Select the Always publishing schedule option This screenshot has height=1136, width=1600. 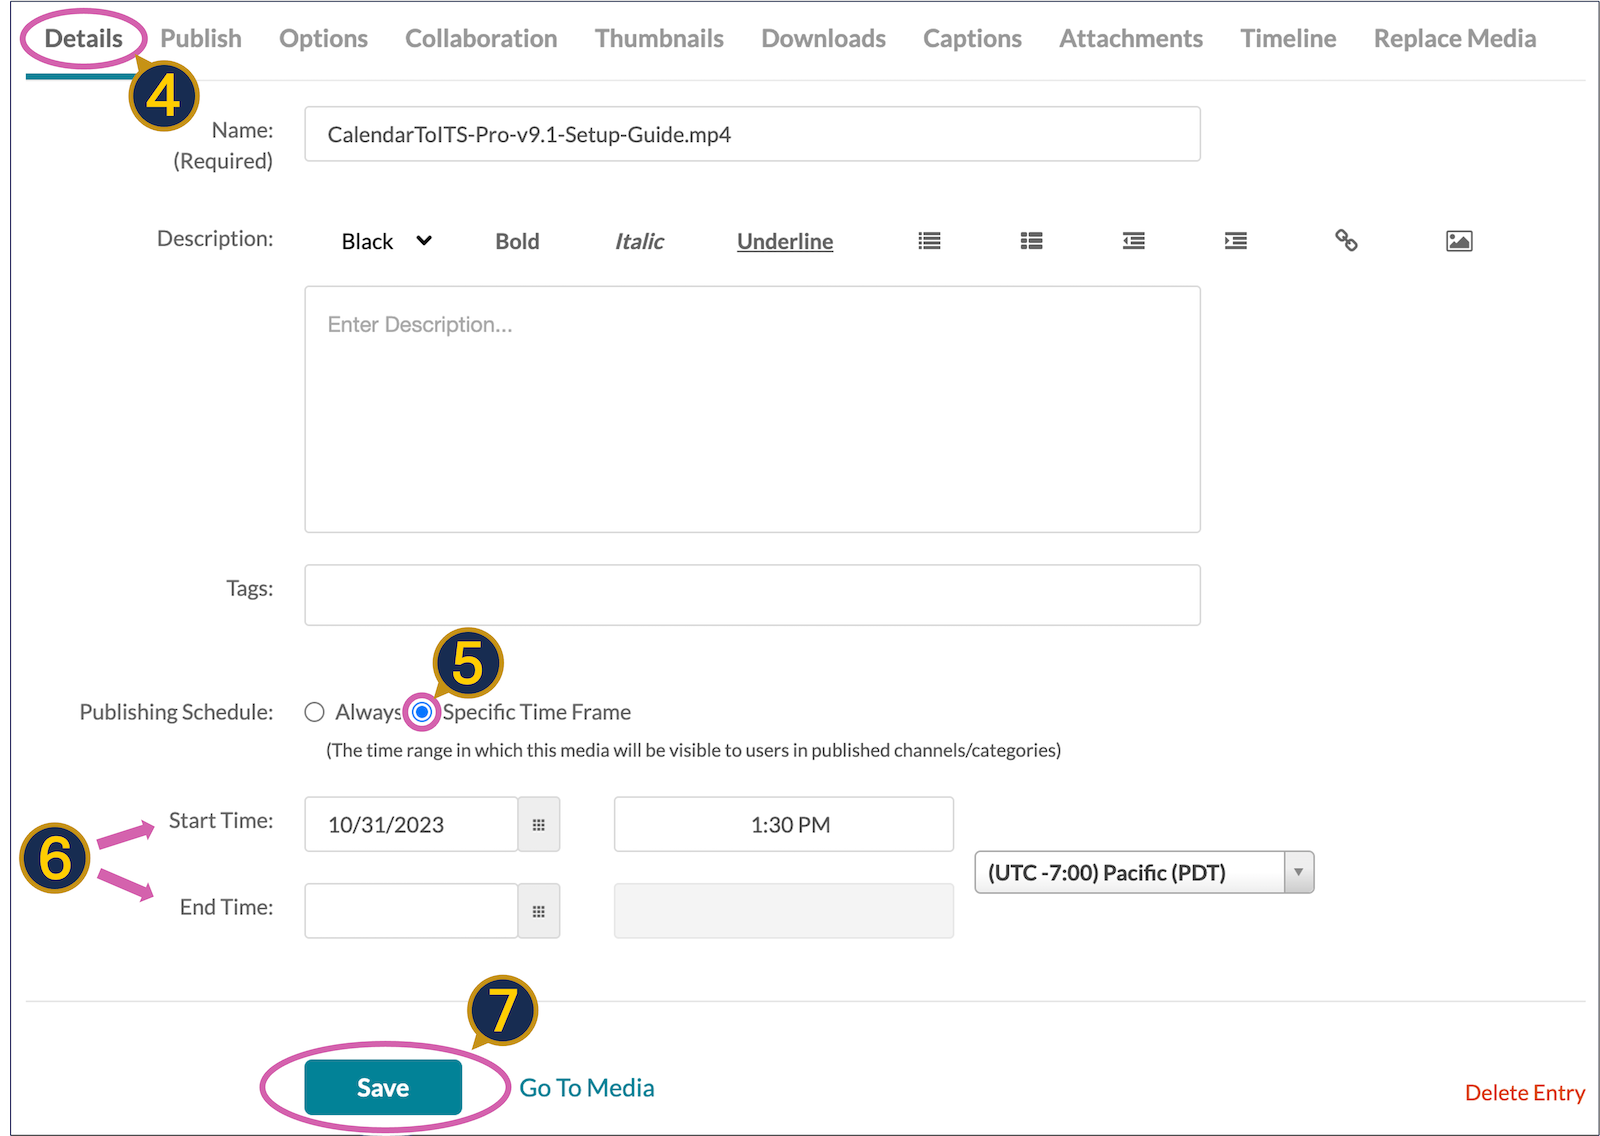(315, 712)
